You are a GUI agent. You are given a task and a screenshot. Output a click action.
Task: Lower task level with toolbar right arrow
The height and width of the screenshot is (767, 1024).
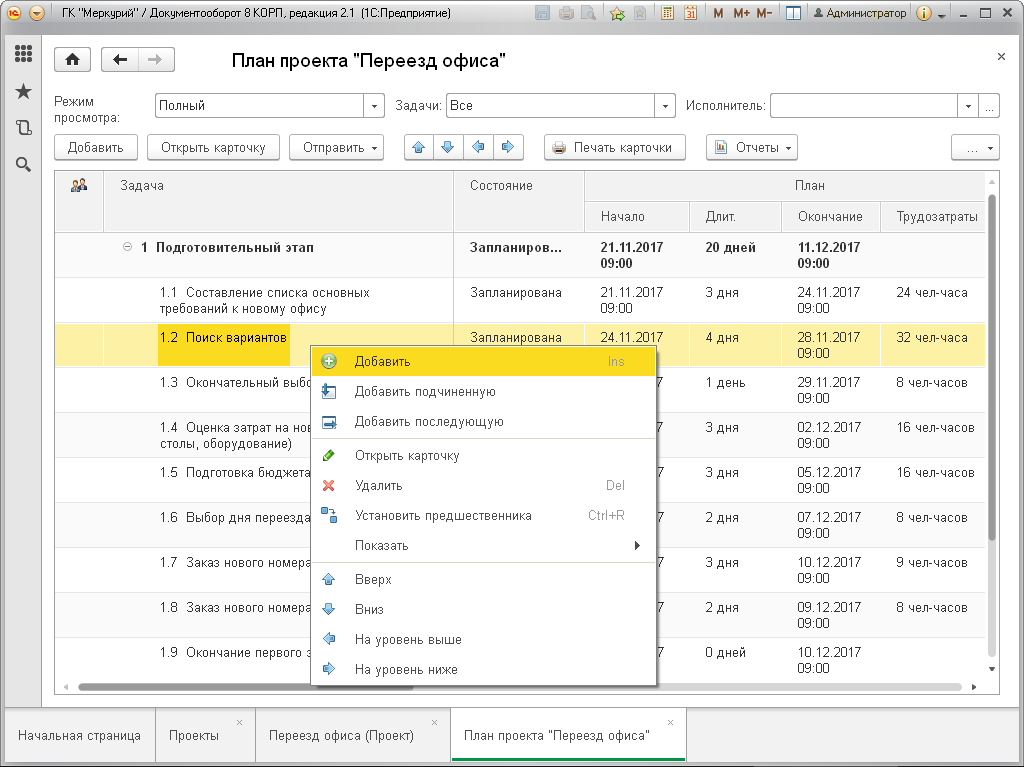[508, 148]
